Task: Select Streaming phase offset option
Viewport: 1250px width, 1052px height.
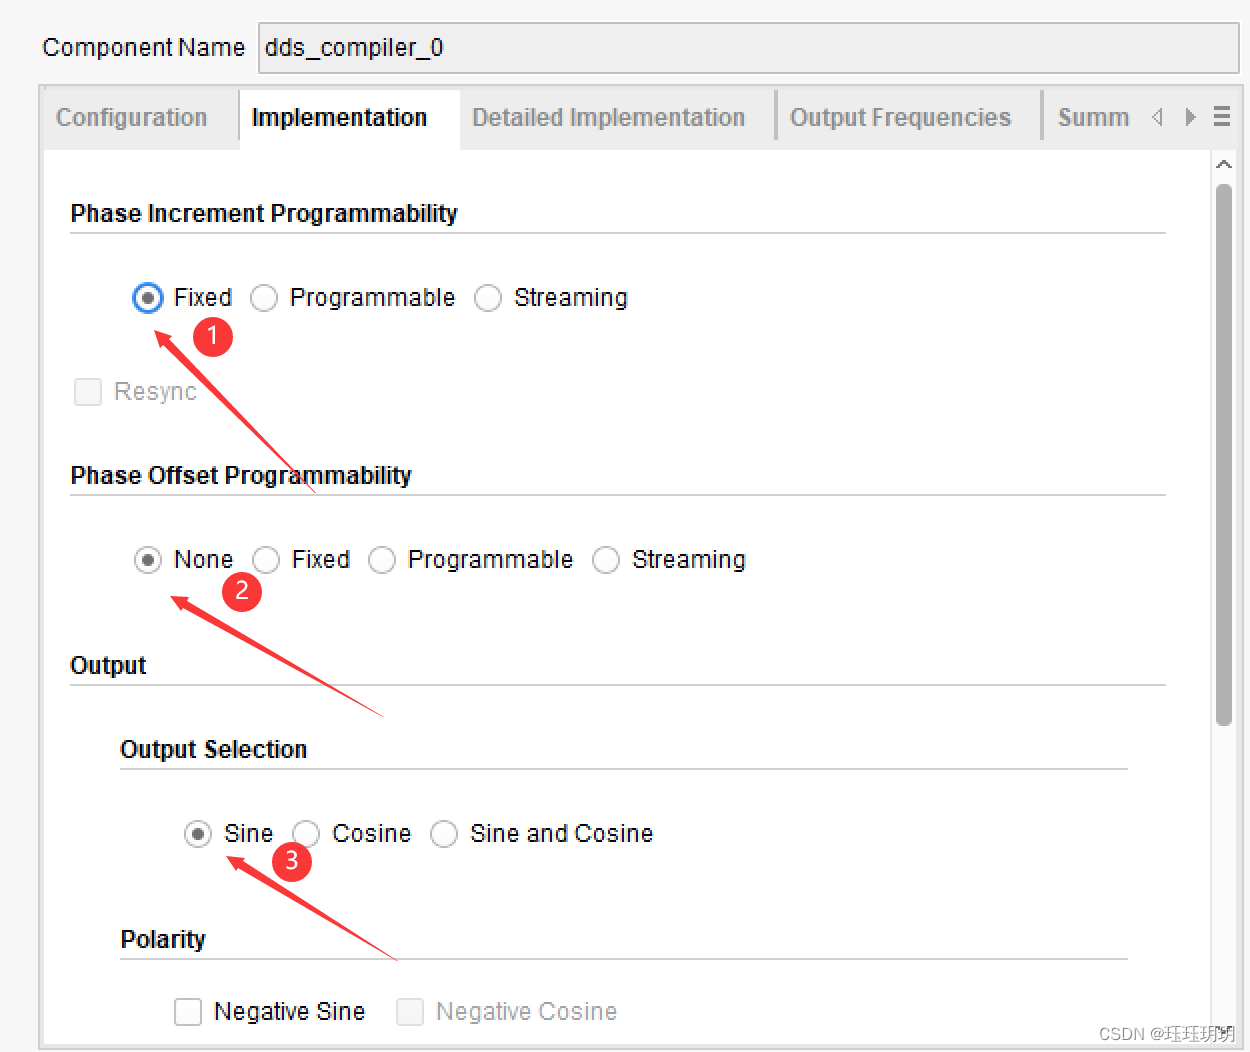Action: click(x=606, y=560)
